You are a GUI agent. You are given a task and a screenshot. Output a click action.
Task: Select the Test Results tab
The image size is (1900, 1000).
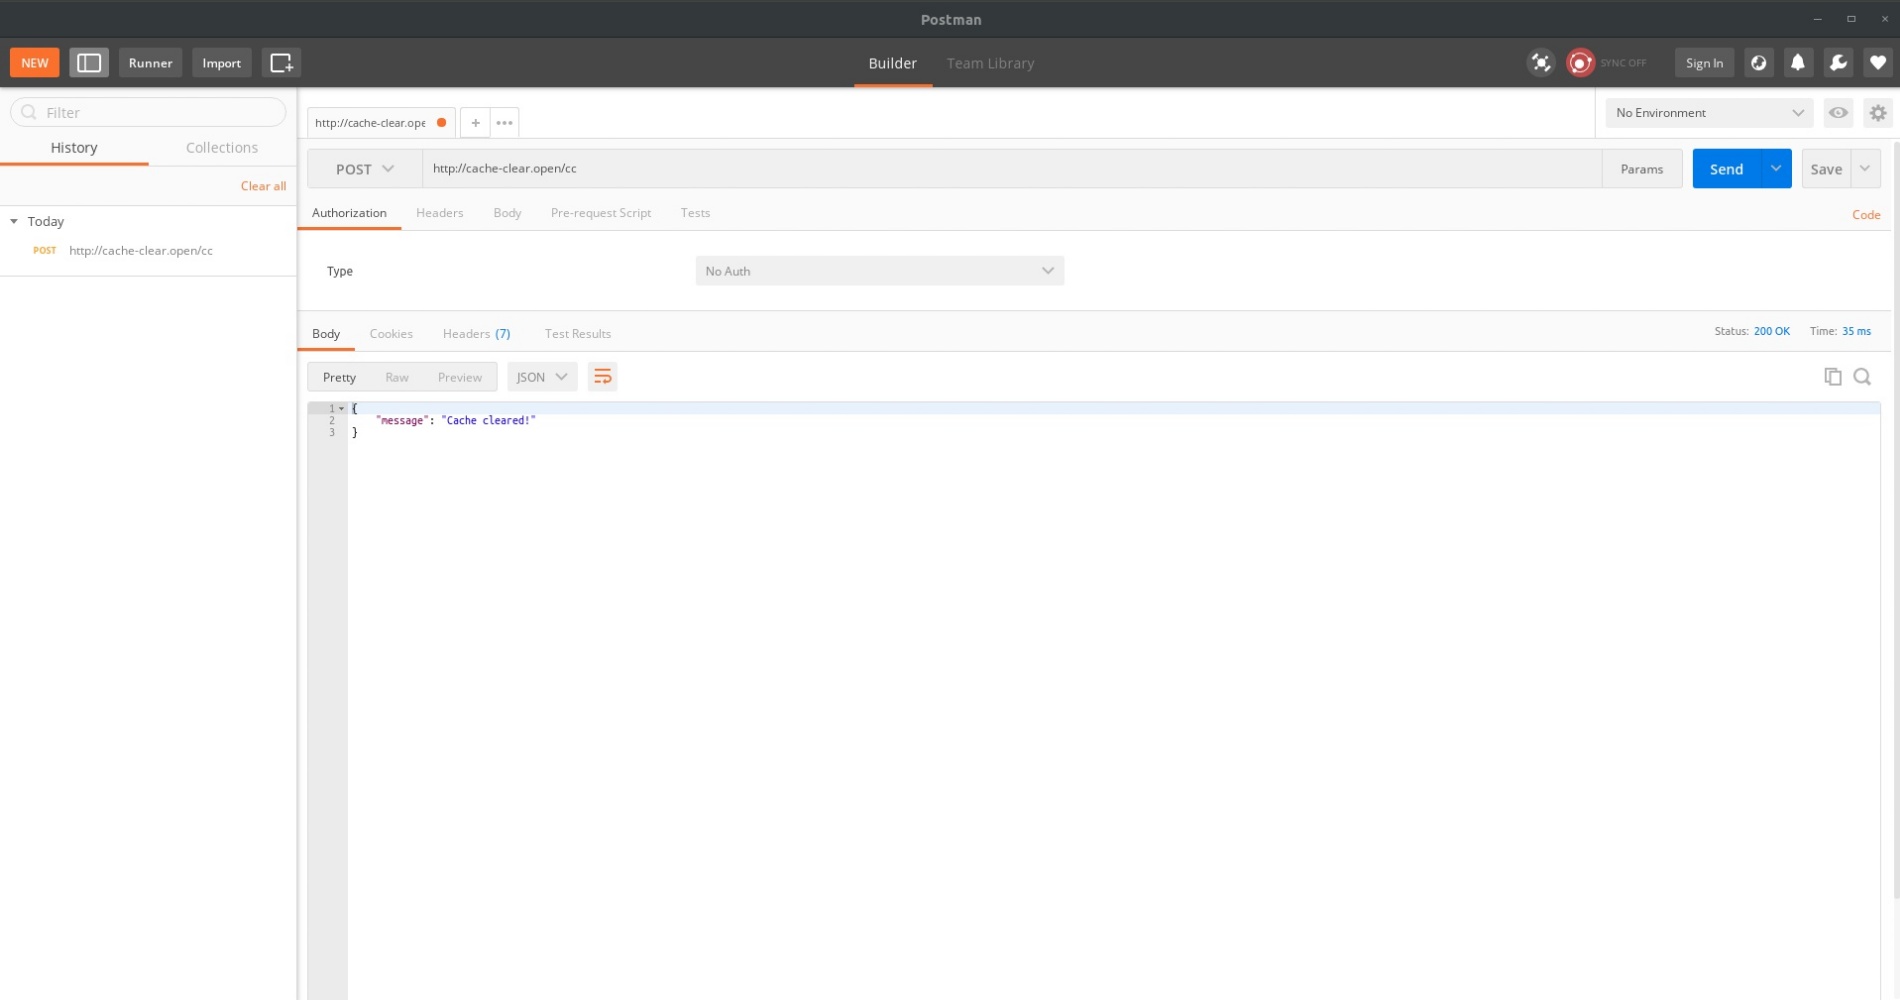577,333
